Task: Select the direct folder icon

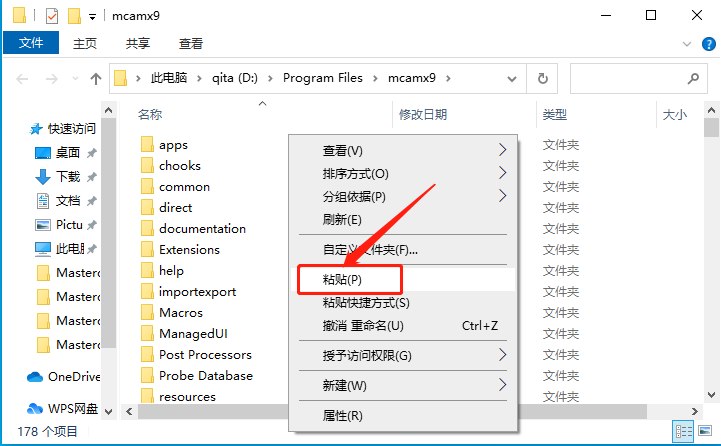Action: coord(147,207)
